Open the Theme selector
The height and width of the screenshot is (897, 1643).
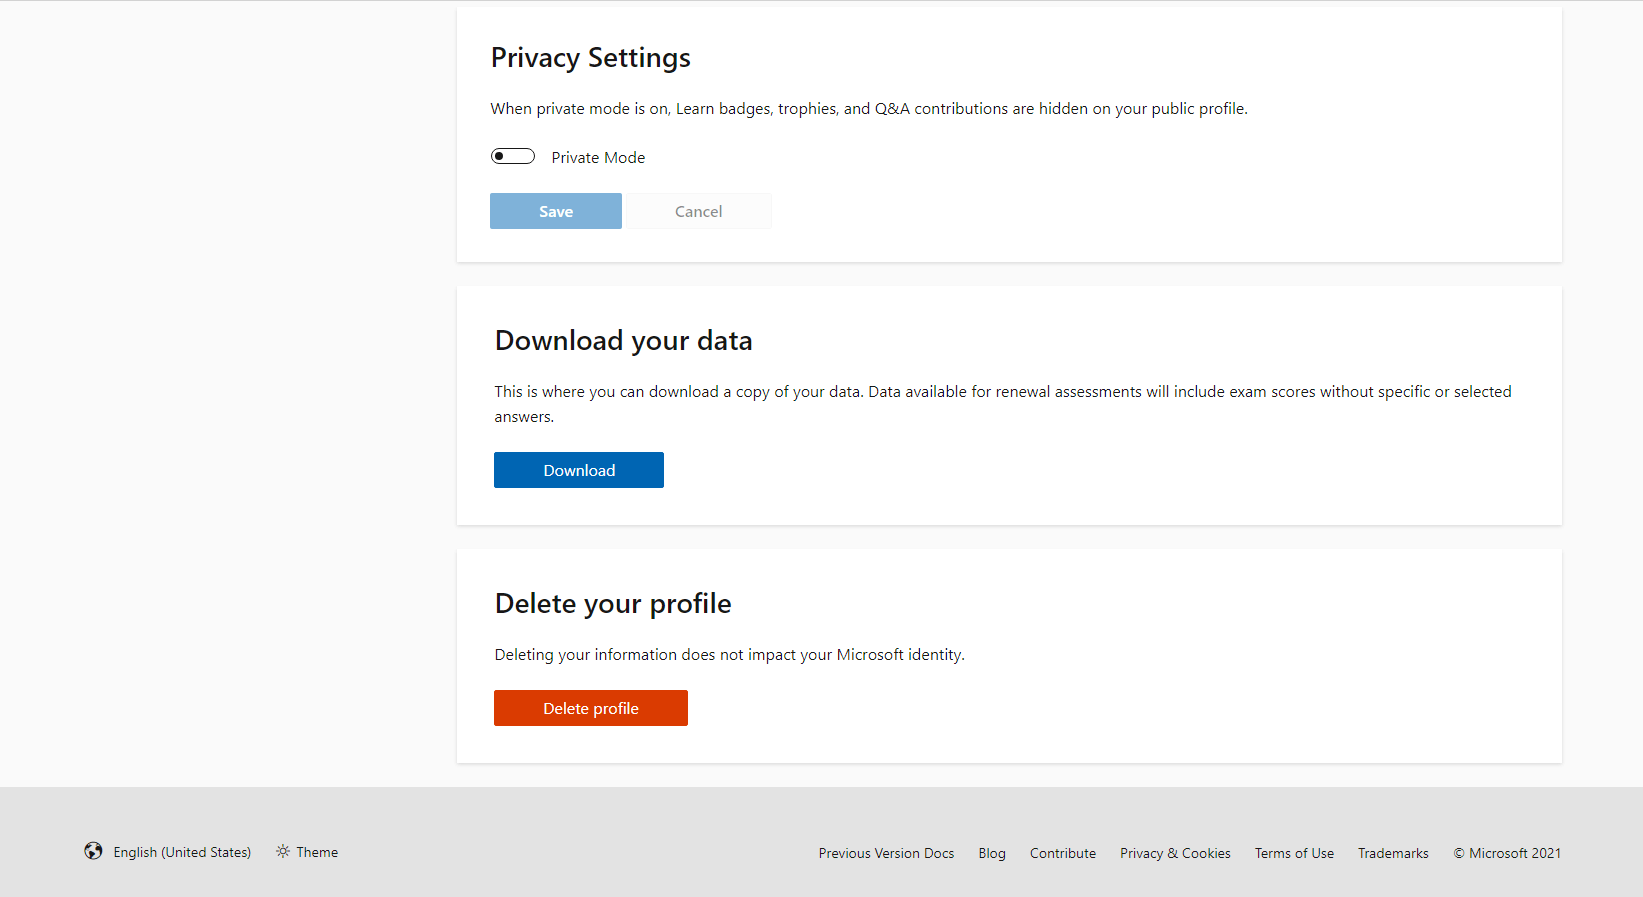pyautogui.click(x=307, y=852)
